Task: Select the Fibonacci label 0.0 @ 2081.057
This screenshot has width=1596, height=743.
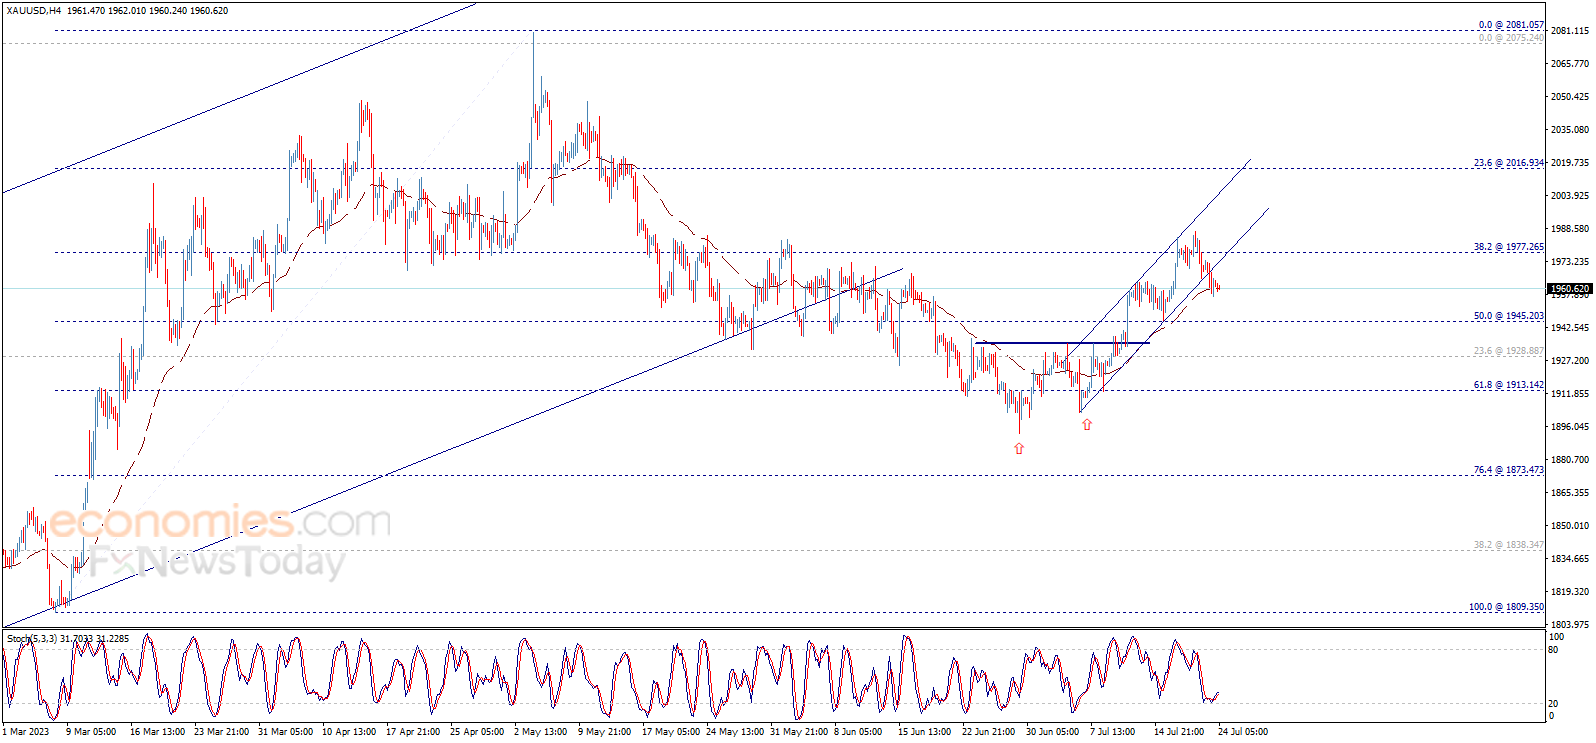Action: [1512, 25]
